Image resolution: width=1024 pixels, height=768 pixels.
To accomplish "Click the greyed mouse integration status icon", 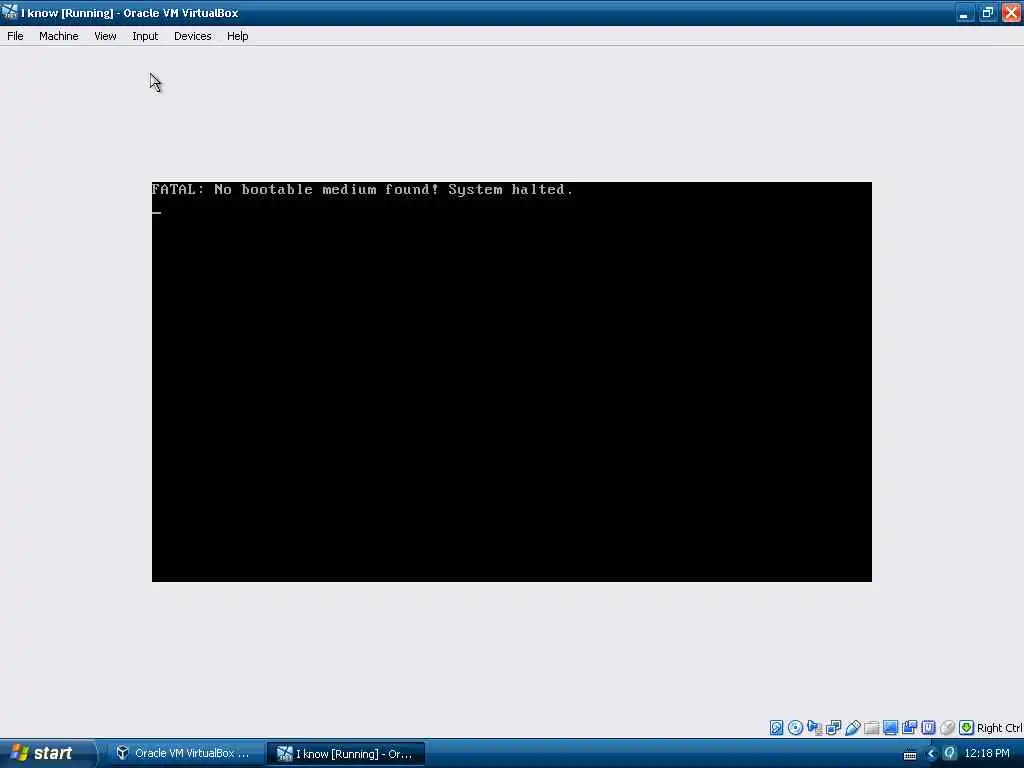I will point(948,728).
